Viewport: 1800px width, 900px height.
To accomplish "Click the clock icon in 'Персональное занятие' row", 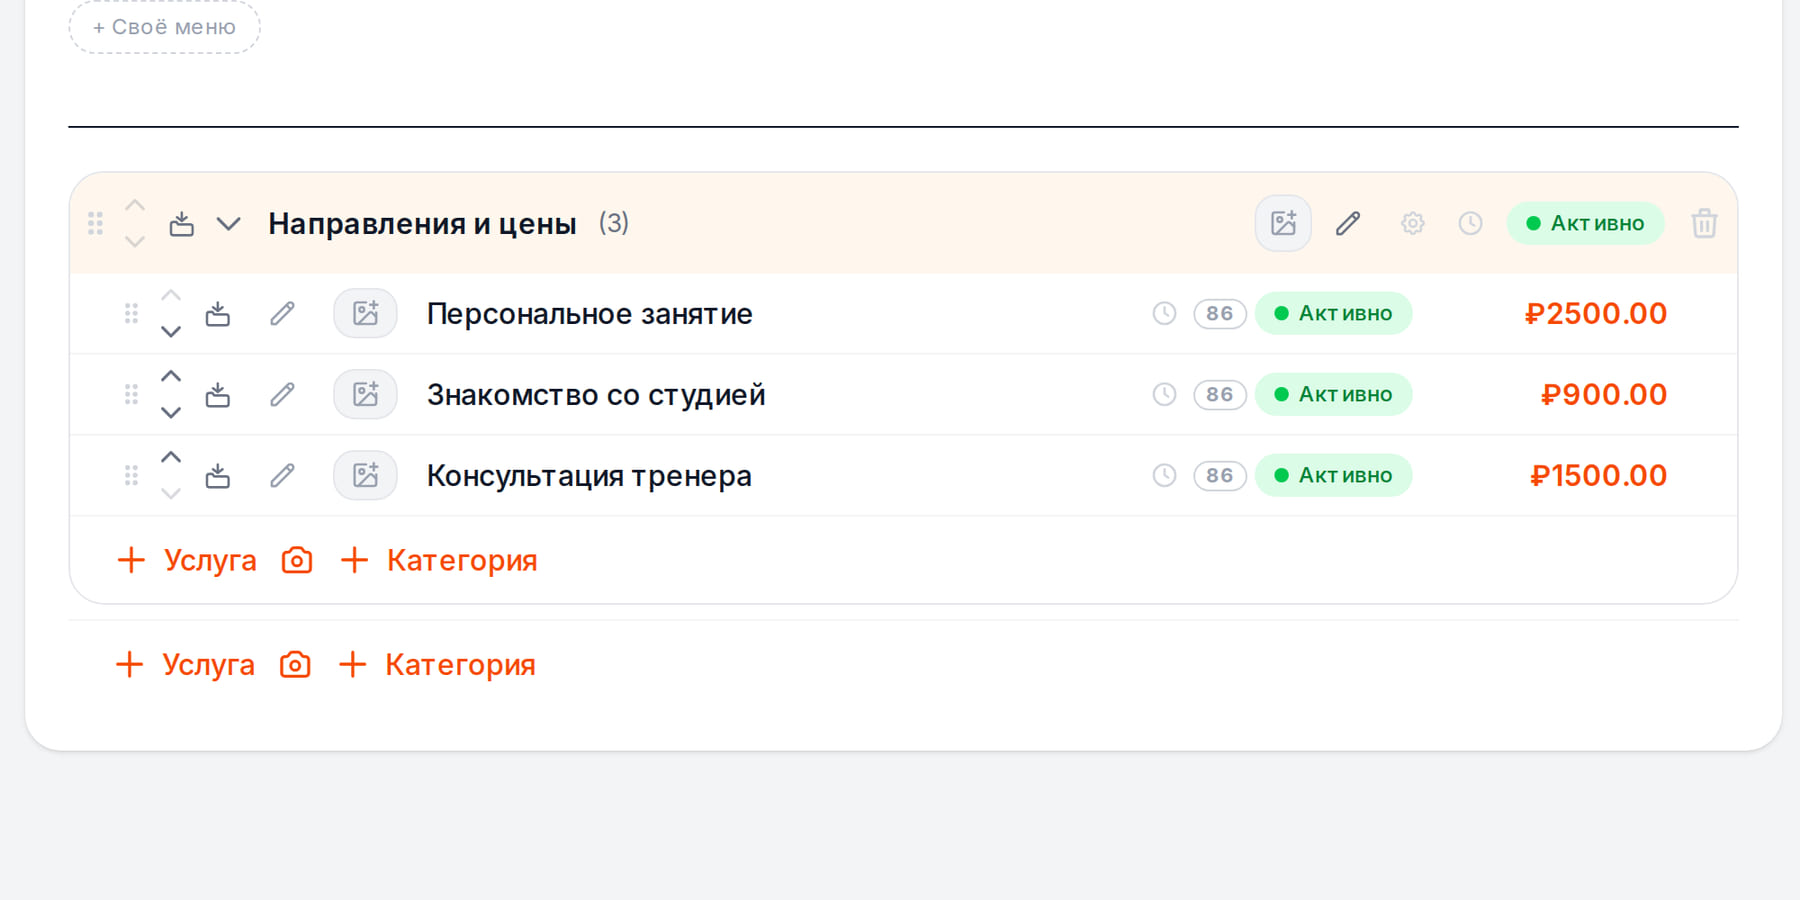I will tap(1164, 313).
